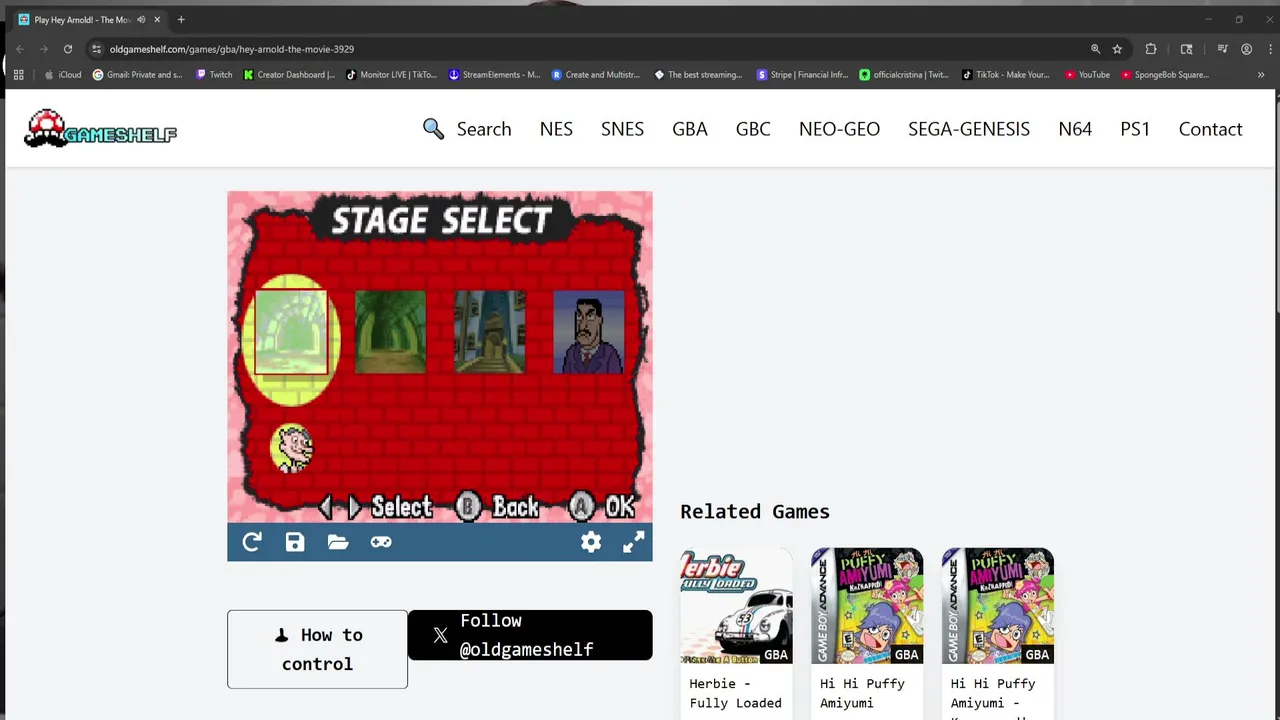Screen dimensions: 1280x720
Task: Open The best streaming bookmark
Action: pyautogui.click(x=698, y=75)
